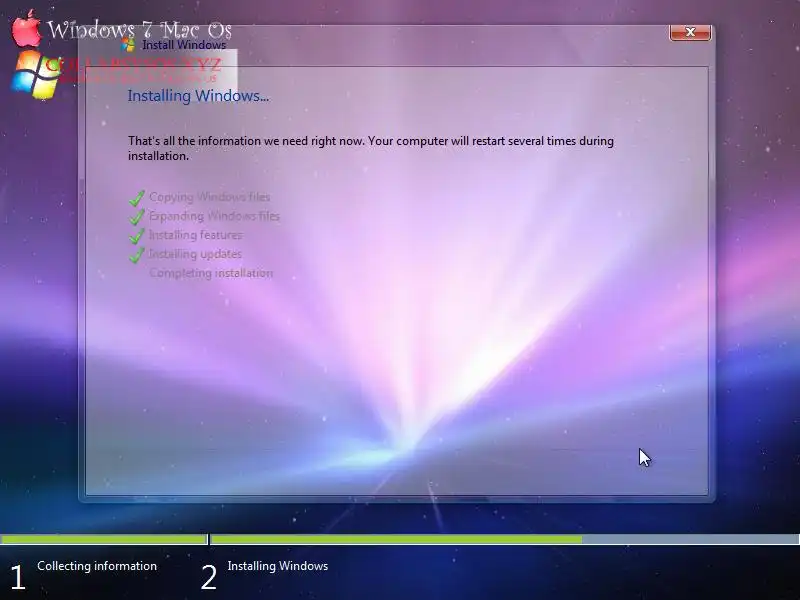Select the Copying Windows files step text
Screen dimensions: 800x600
click(210, 197)
